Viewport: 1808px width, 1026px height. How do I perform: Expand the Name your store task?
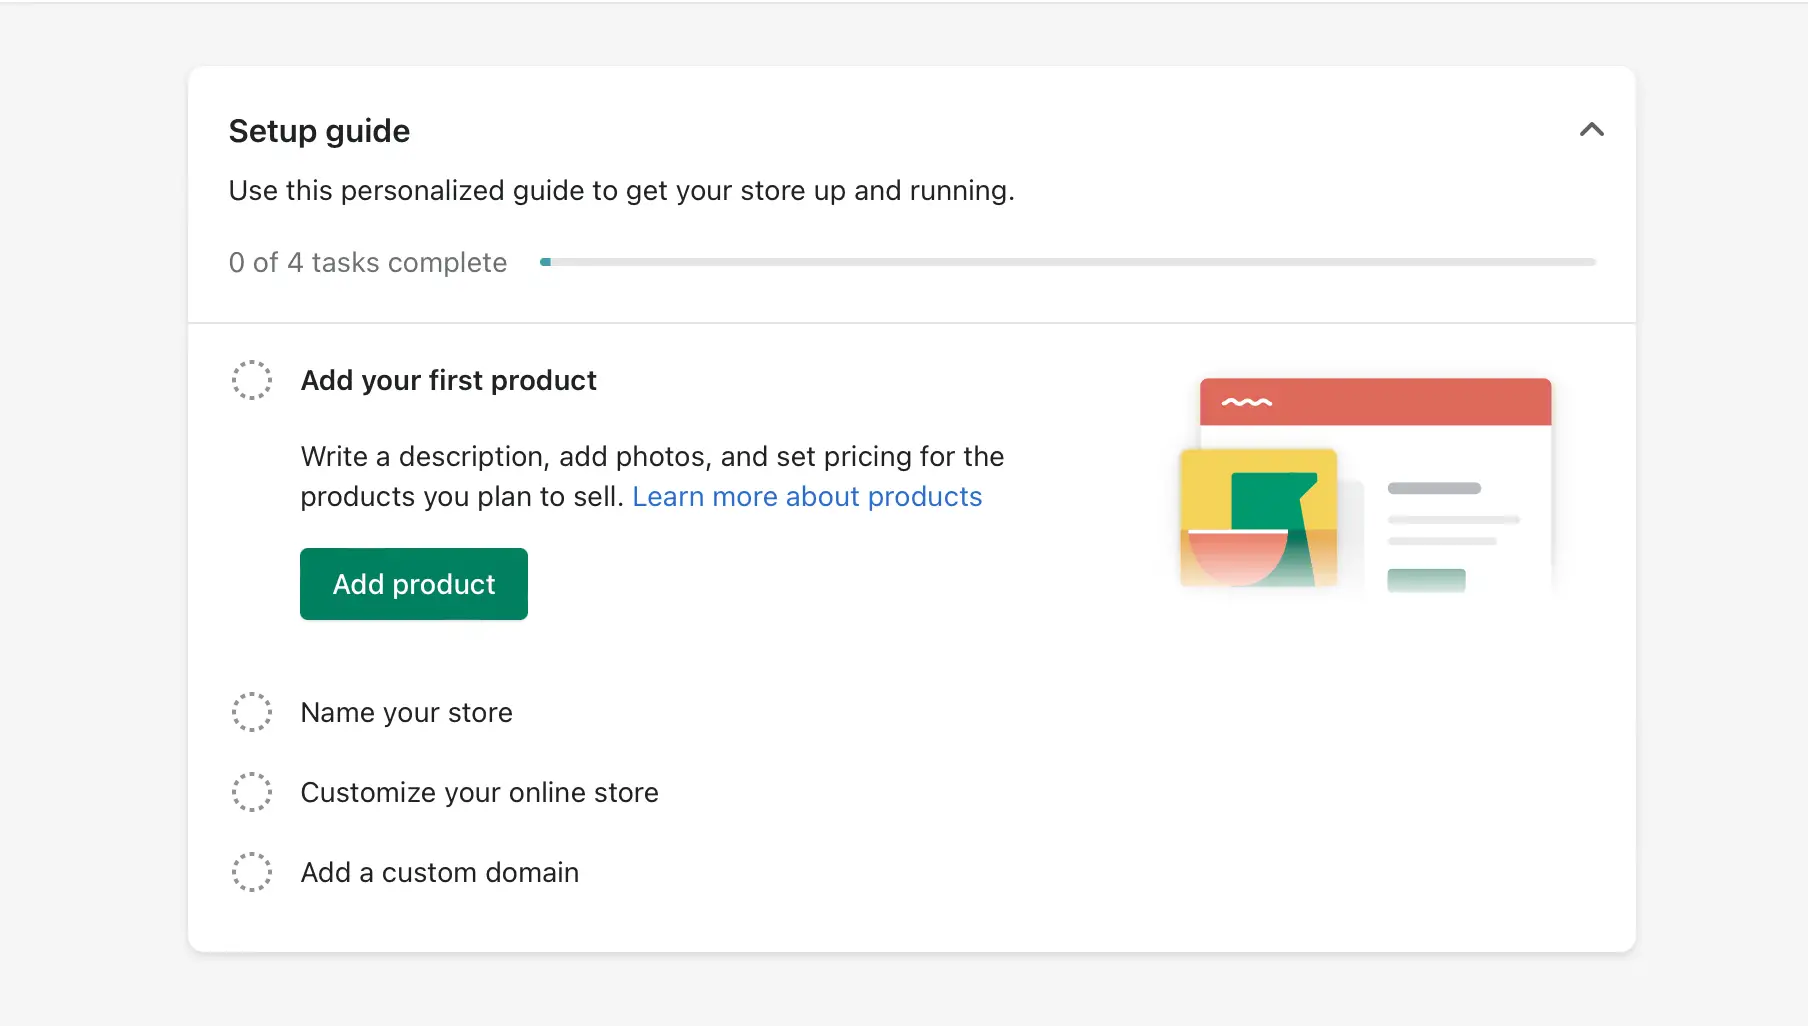[406, 712]
